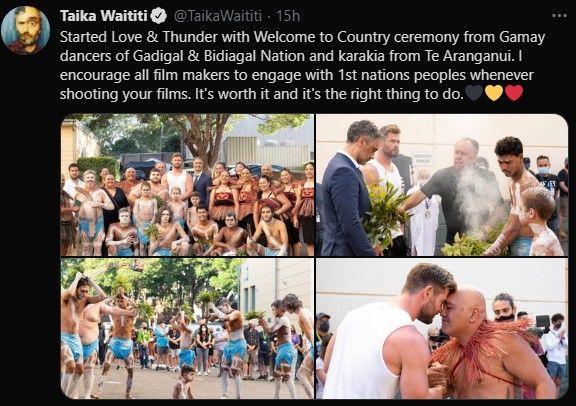Click the child dancer in bottom-left photo
Viewport: 576px width, 406px height.
coord(184,382)
